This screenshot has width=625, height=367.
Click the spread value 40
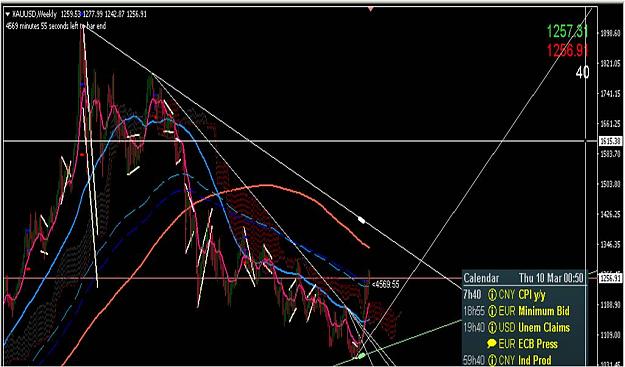[582, 72]
